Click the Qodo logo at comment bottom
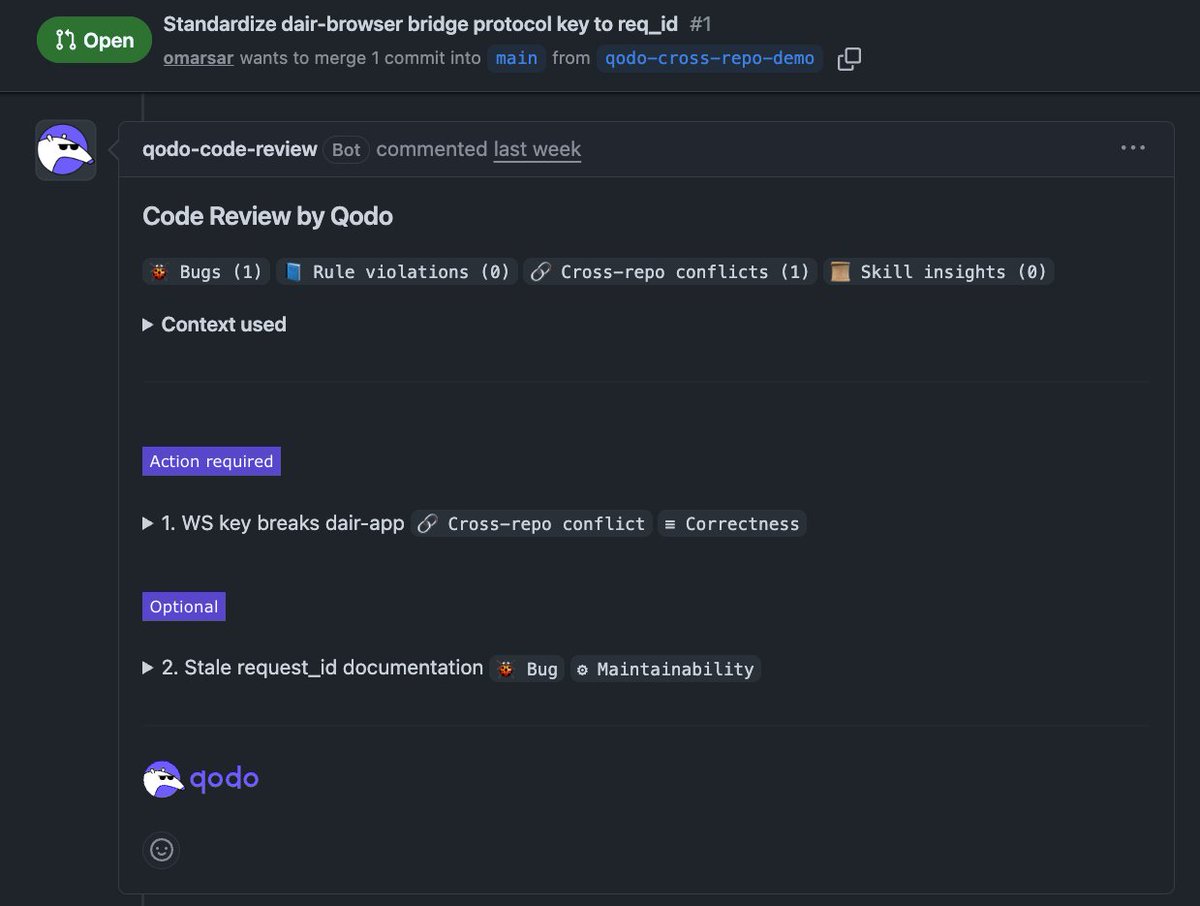 (x=201, y=779)
